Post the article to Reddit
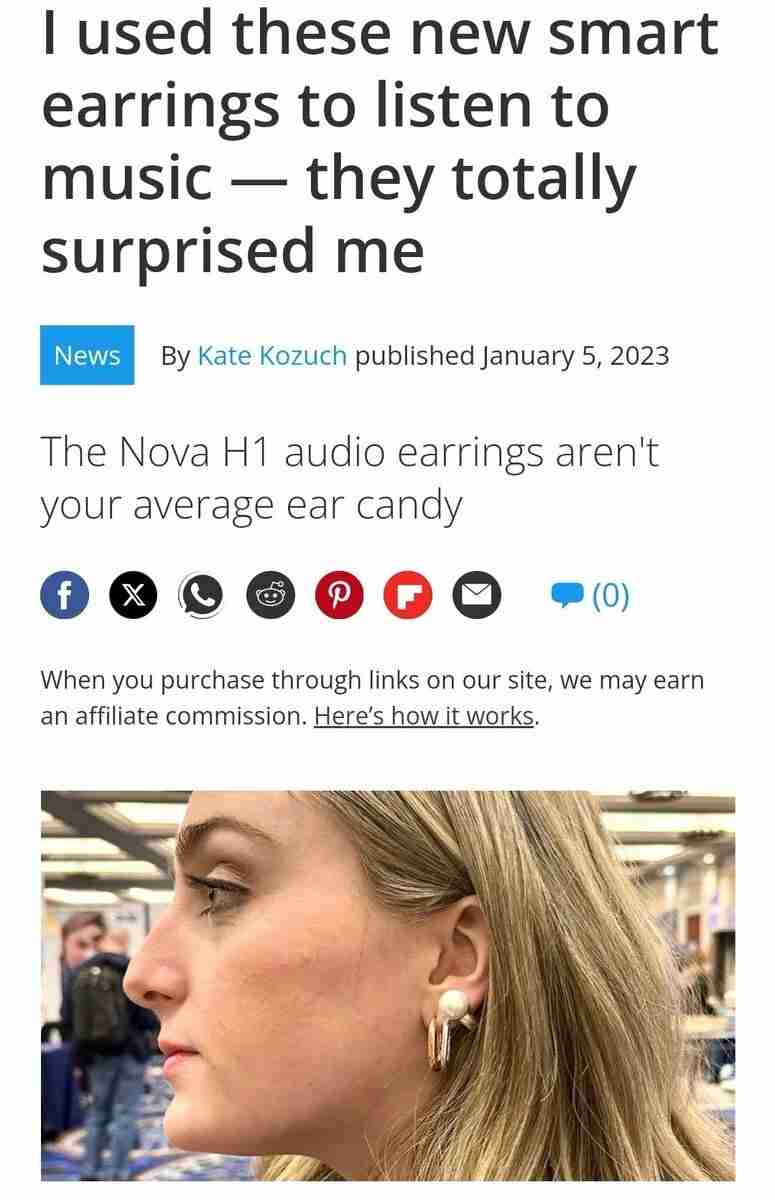The width and height of the screenshot is (775, 1200). [x=270, y=596]
